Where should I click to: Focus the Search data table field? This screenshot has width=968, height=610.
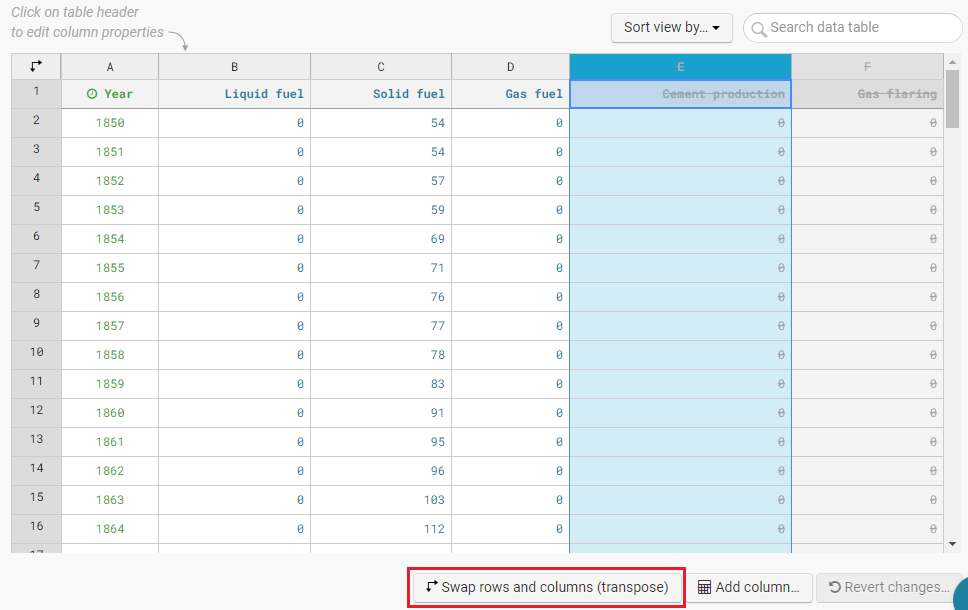pos(860,28)
